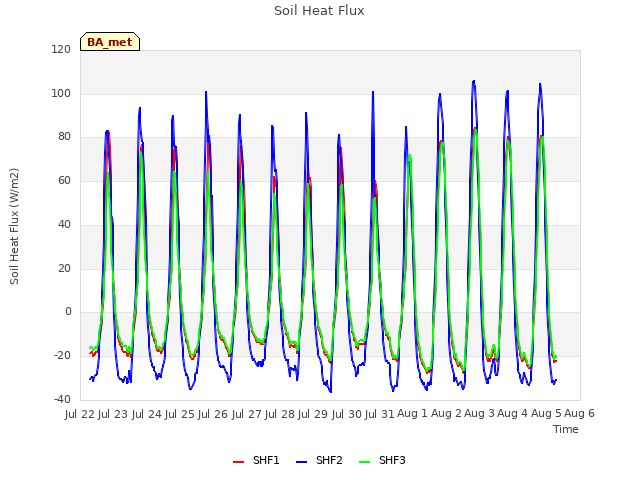Click the Jul 31 x-axis tick label
The image size is (640, 480).
[x=379, y=414]
